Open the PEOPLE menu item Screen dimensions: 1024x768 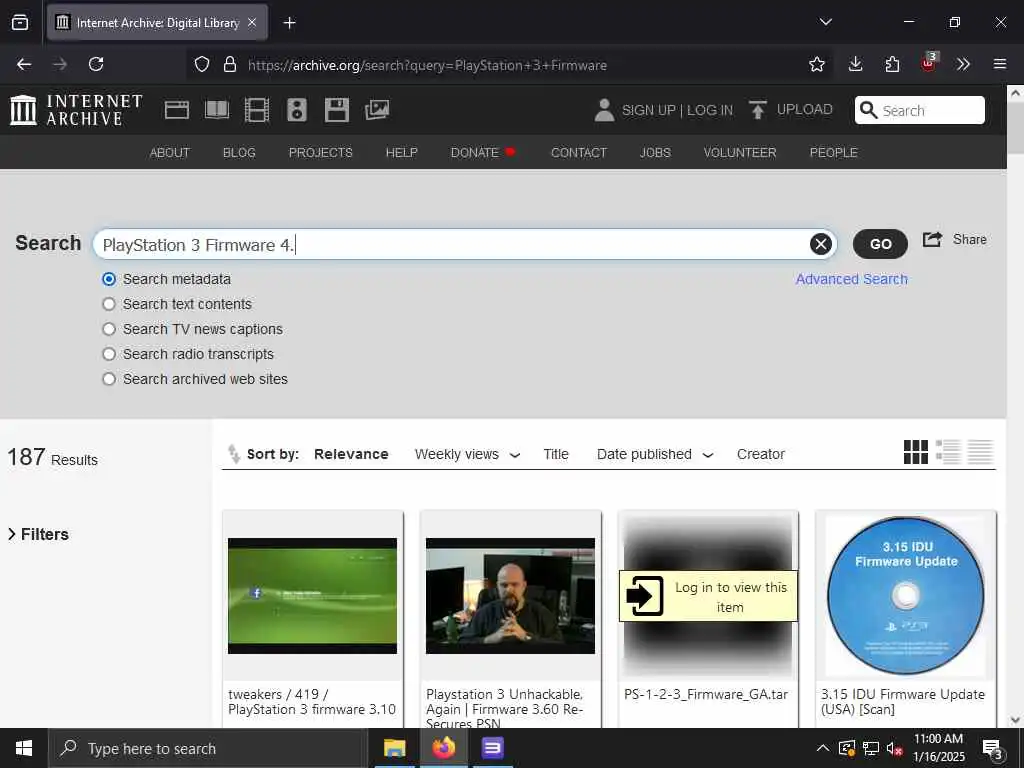point(833,152)
